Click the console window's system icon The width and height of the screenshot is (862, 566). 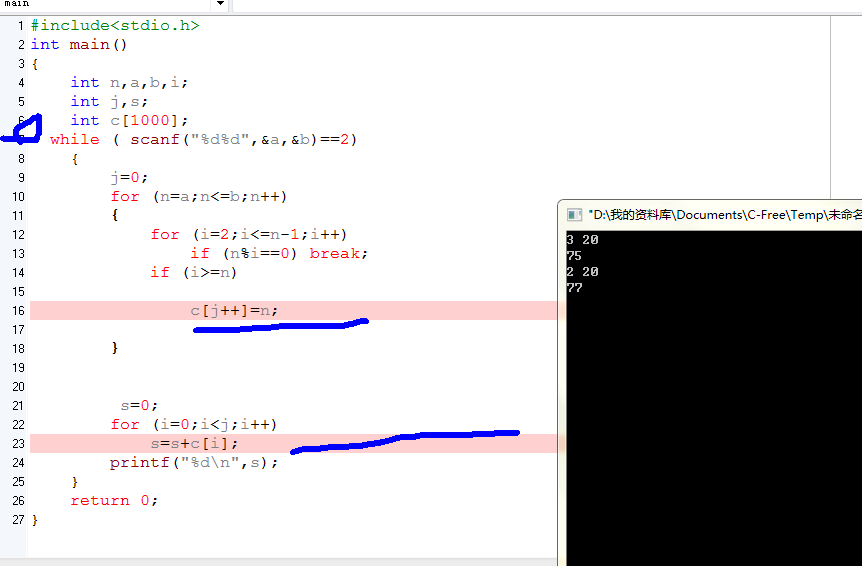(x=574, y=215)
